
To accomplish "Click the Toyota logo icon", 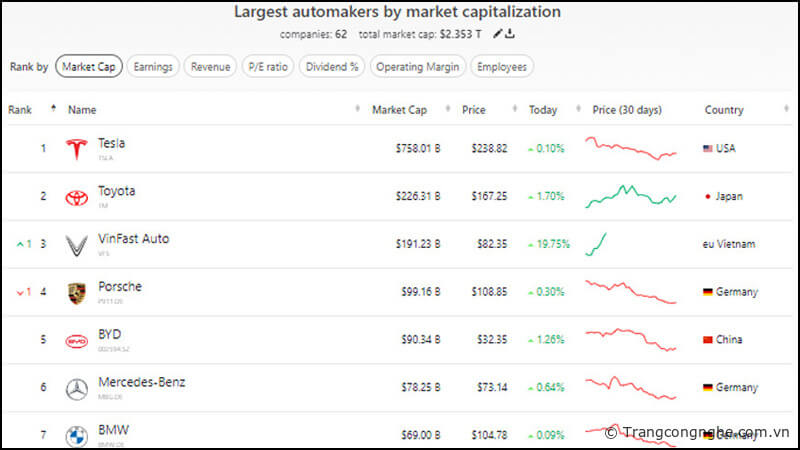I will coord(77,197).
